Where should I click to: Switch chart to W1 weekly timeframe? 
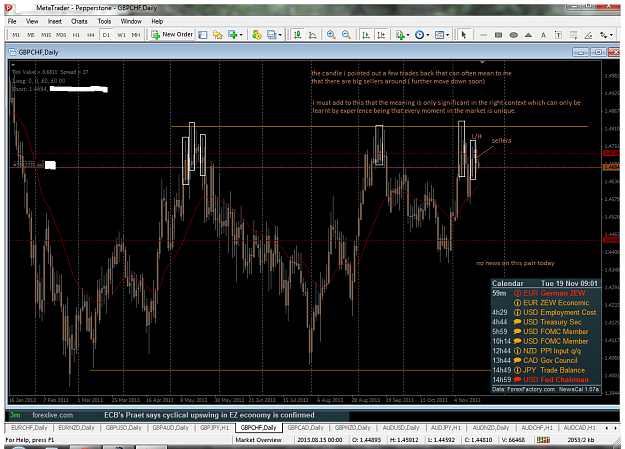tap(121, 35)
